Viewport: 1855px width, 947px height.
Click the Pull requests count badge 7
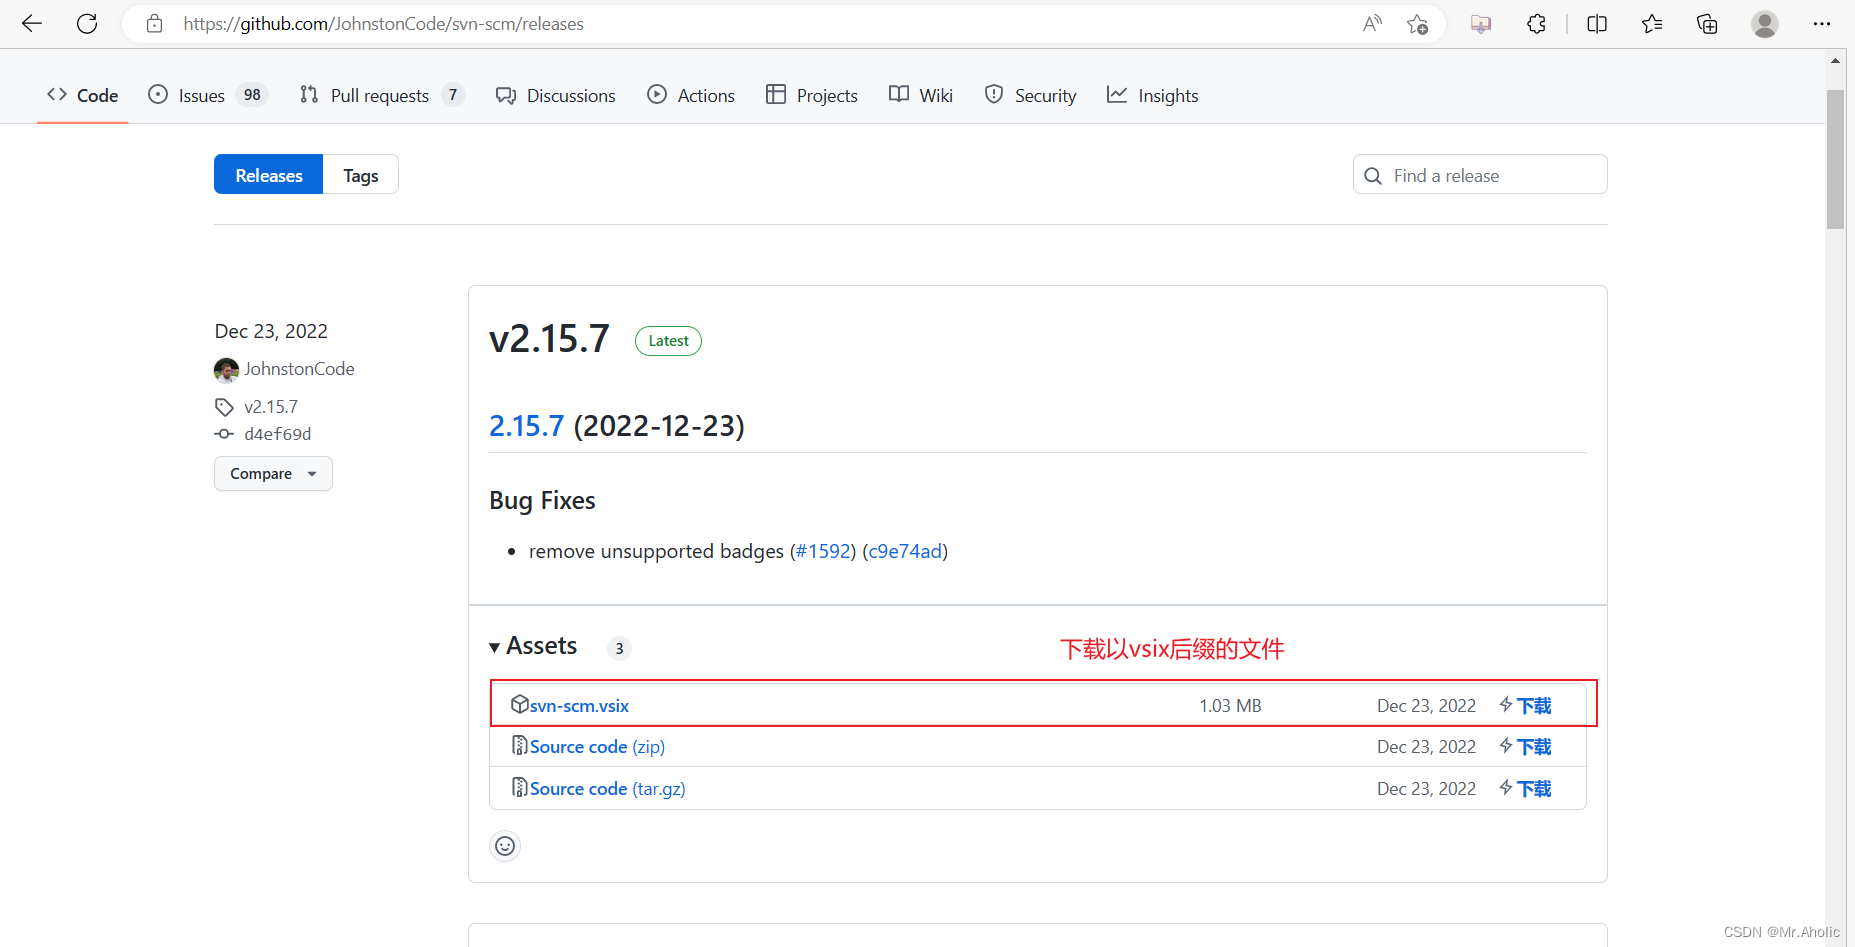pos(453,95)
